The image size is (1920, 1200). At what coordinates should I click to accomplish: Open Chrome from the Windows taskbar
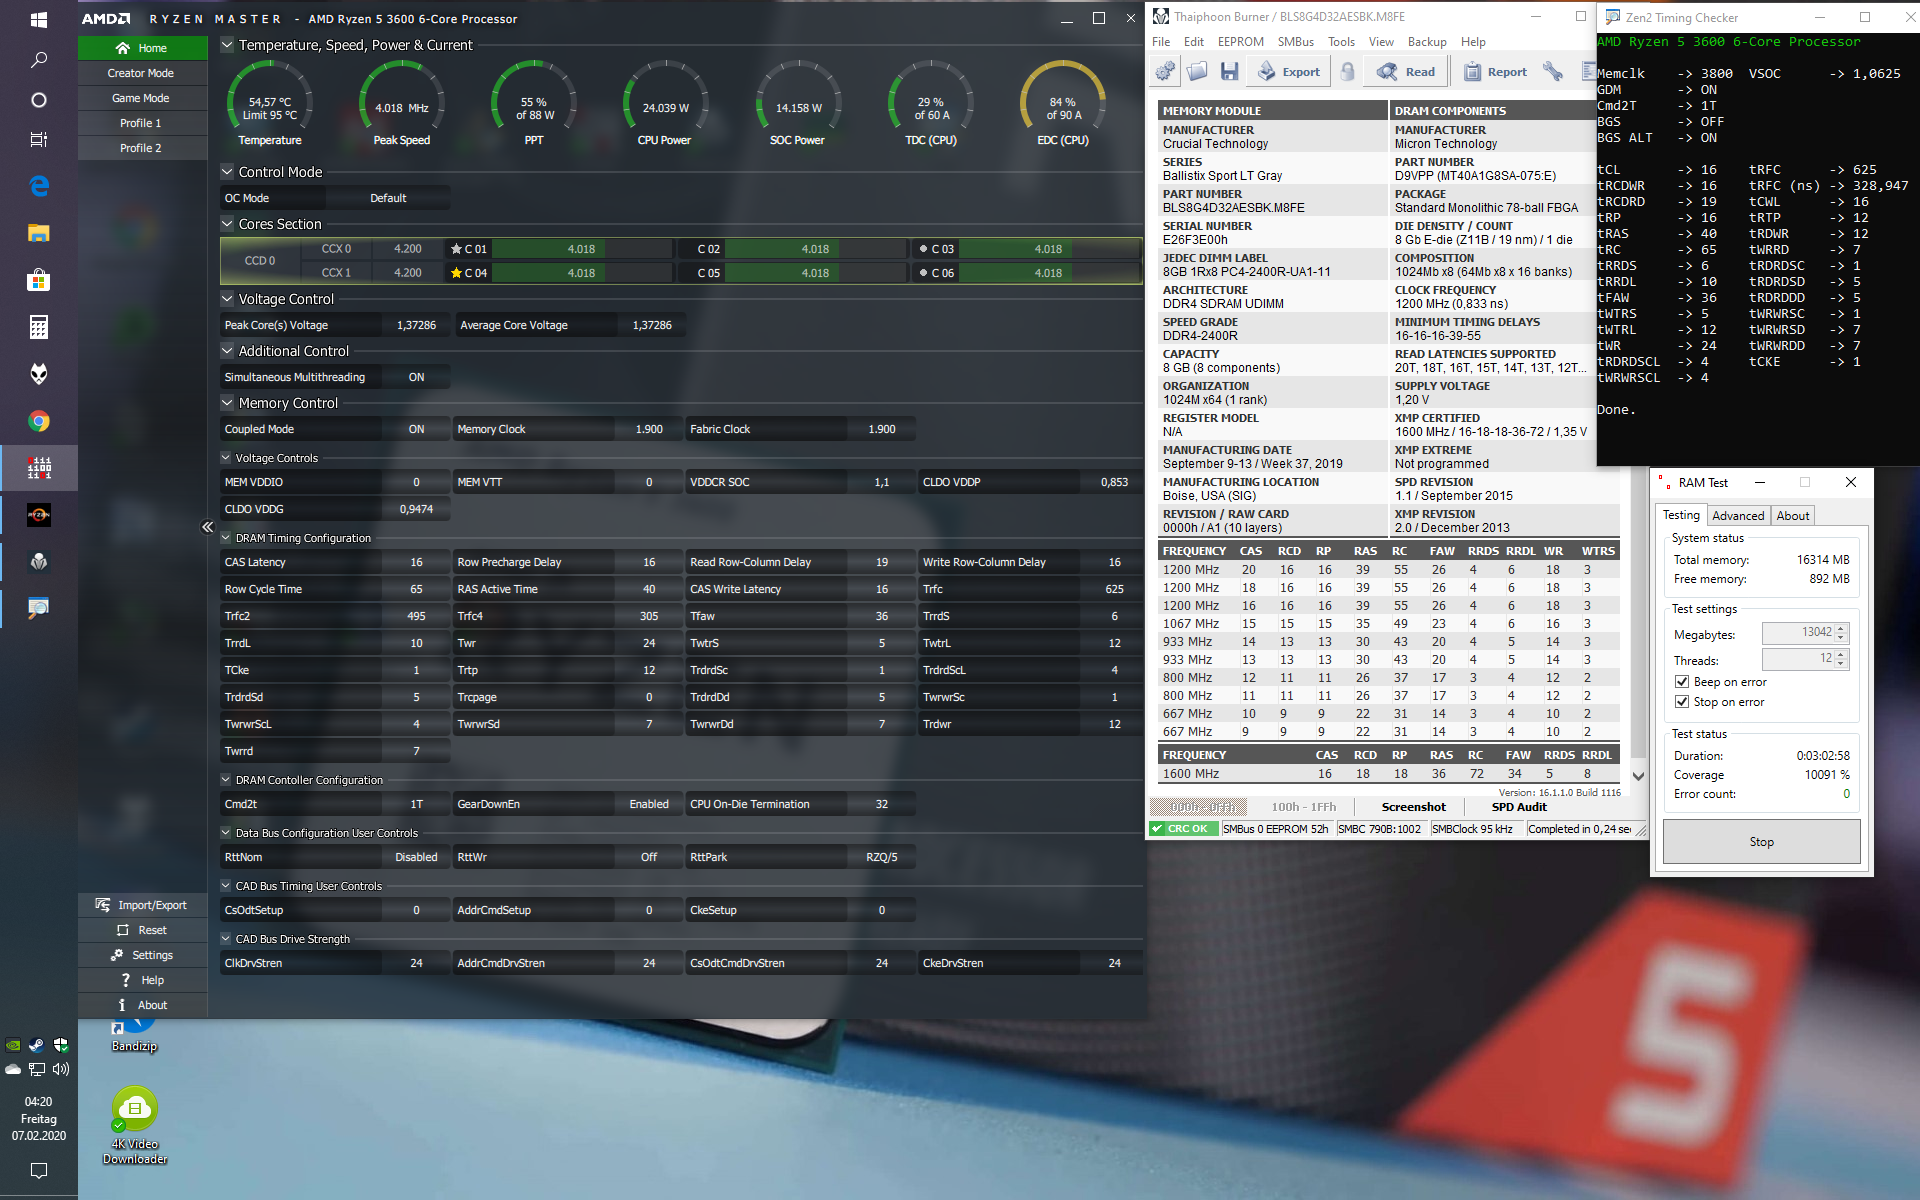coord(39,421)
